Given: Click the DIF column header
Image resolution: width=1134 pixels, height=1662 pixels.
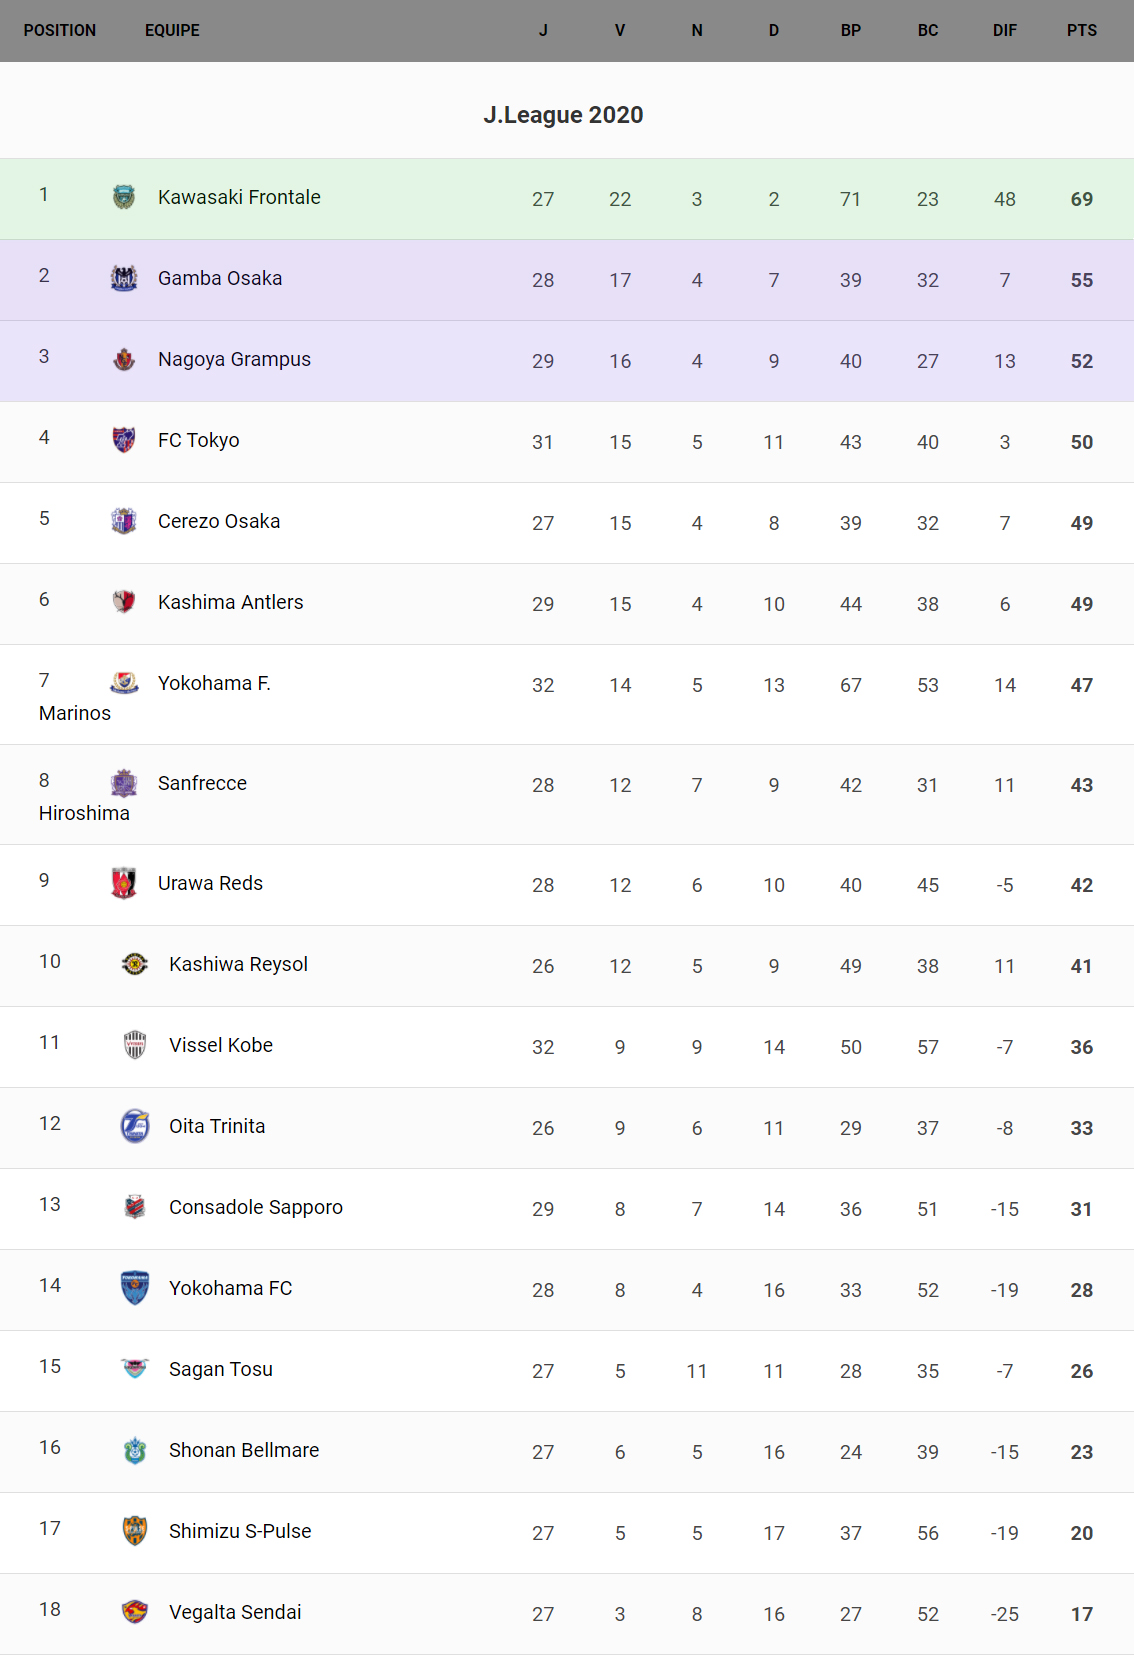Looking at the screenshot, I should coord(1004,30).
